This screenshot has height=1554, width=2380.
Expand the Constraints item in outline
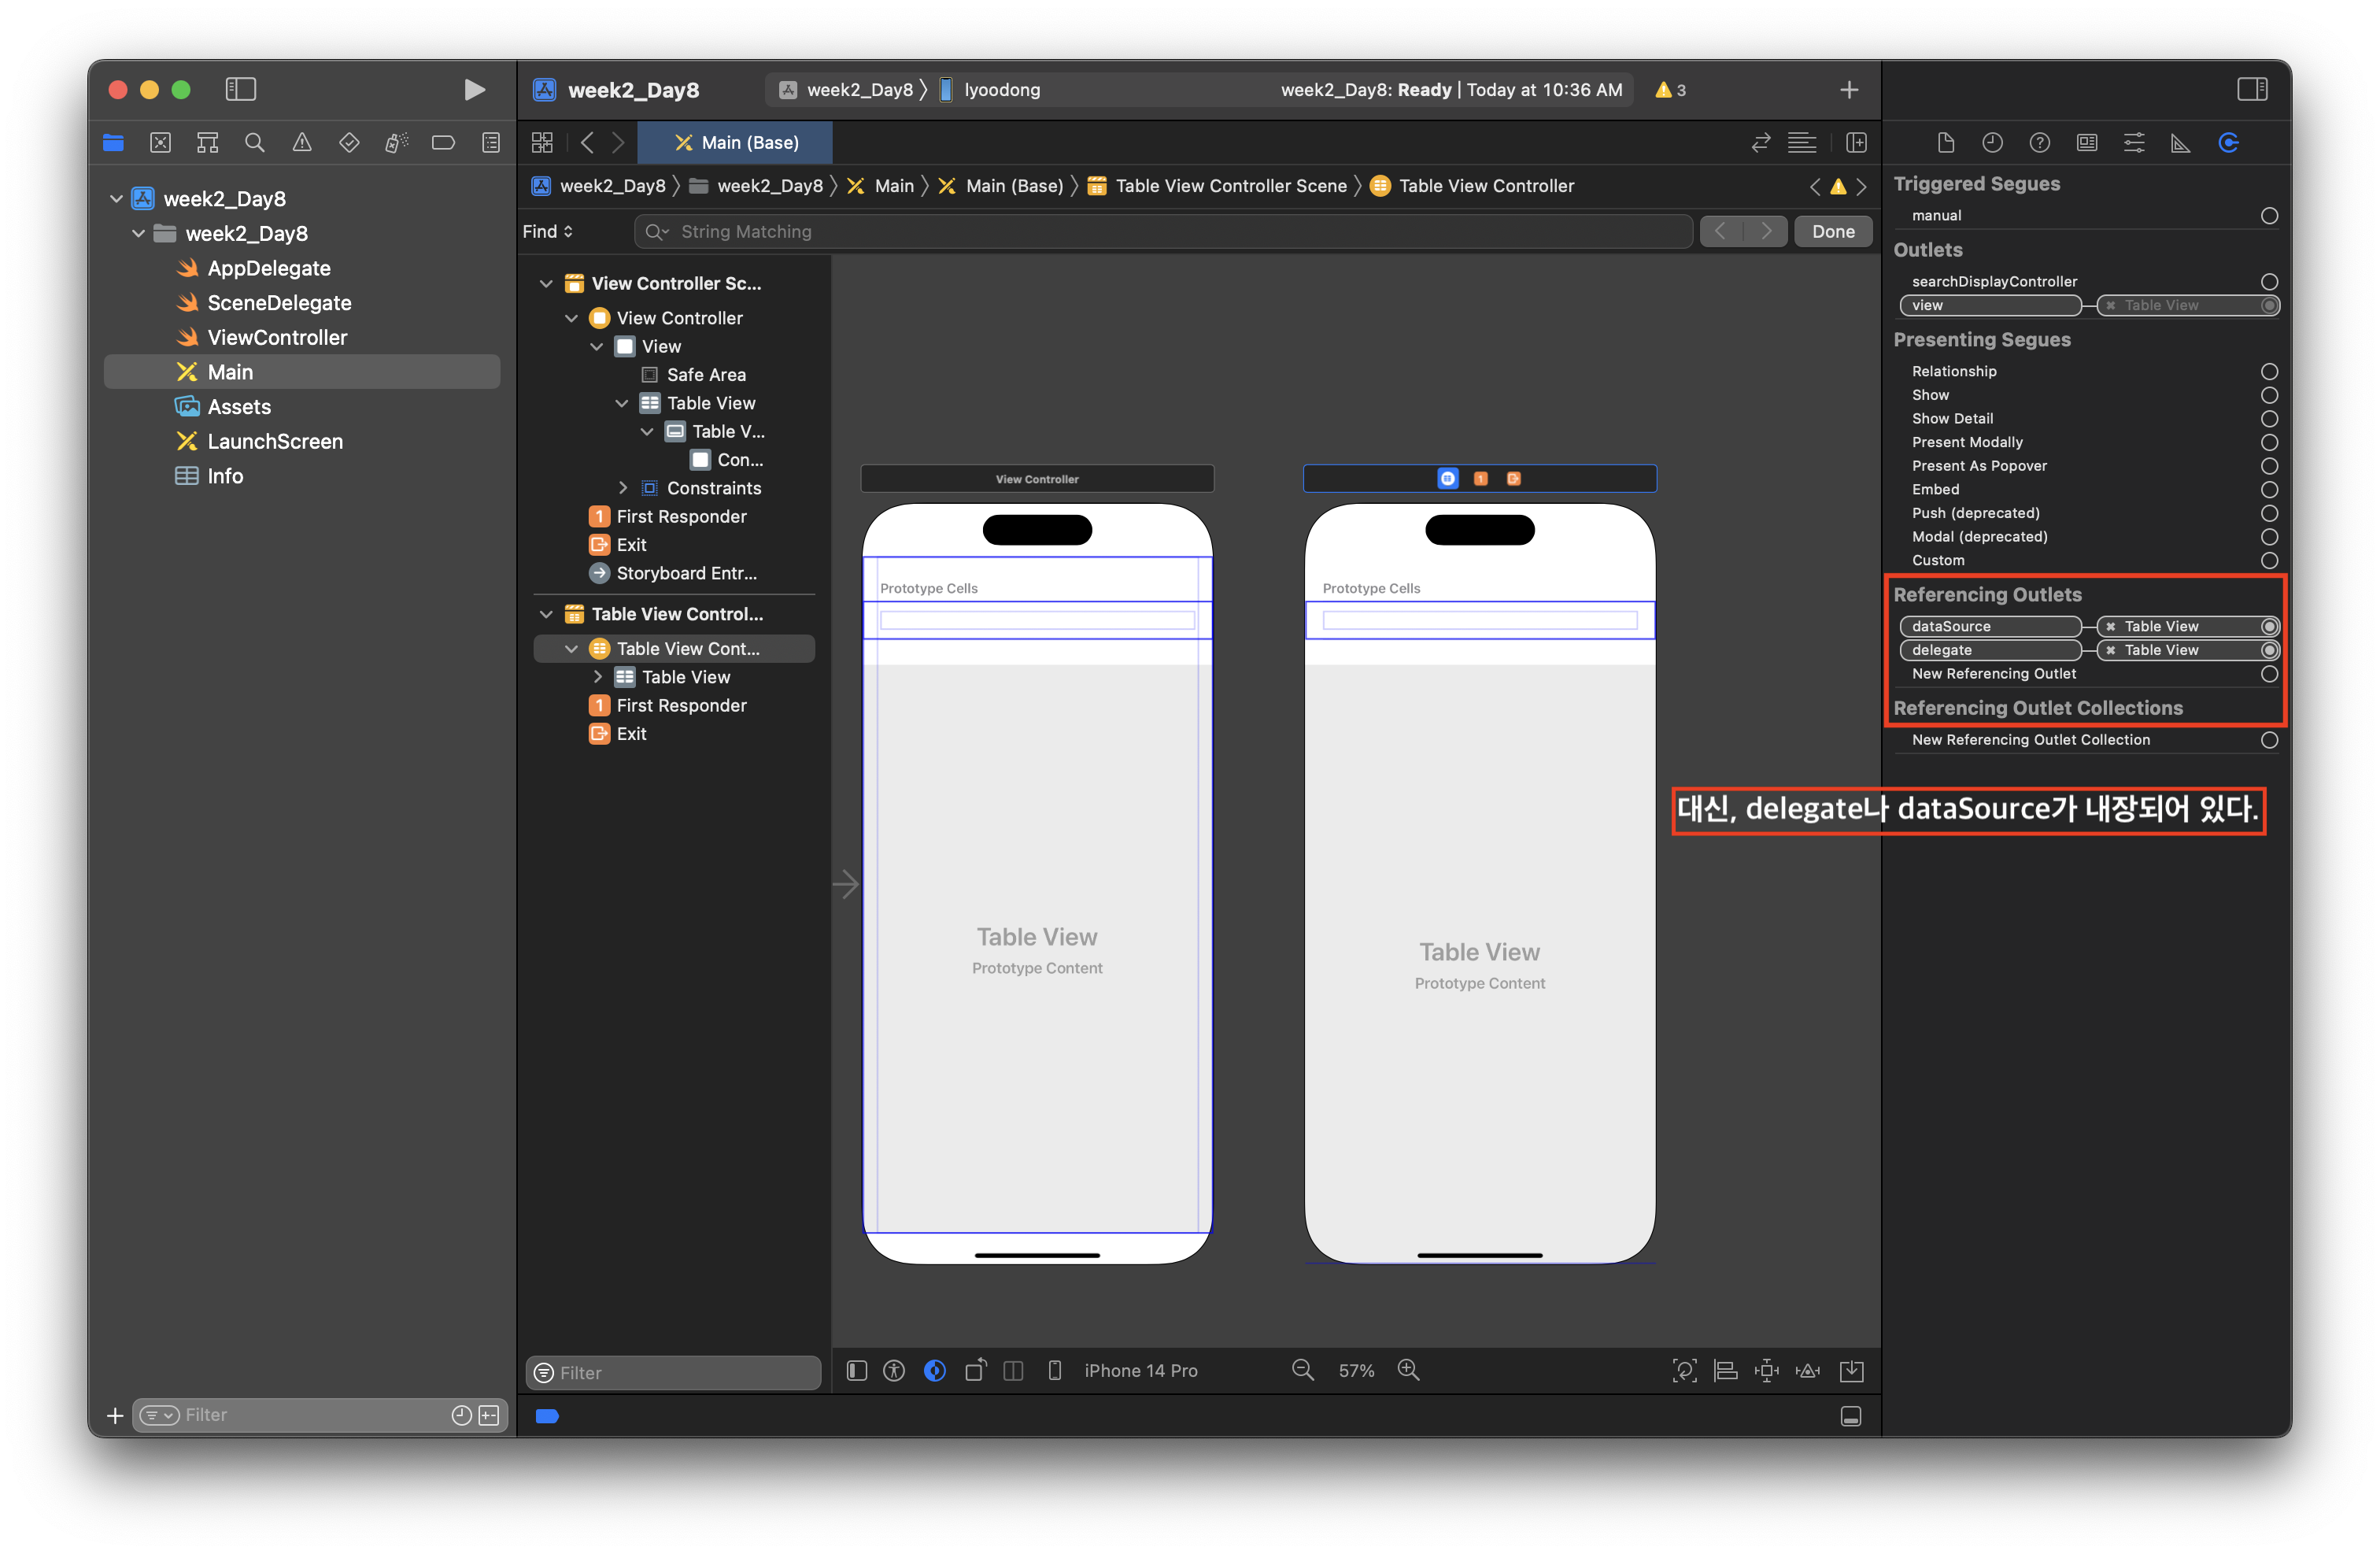pos(622,488)
